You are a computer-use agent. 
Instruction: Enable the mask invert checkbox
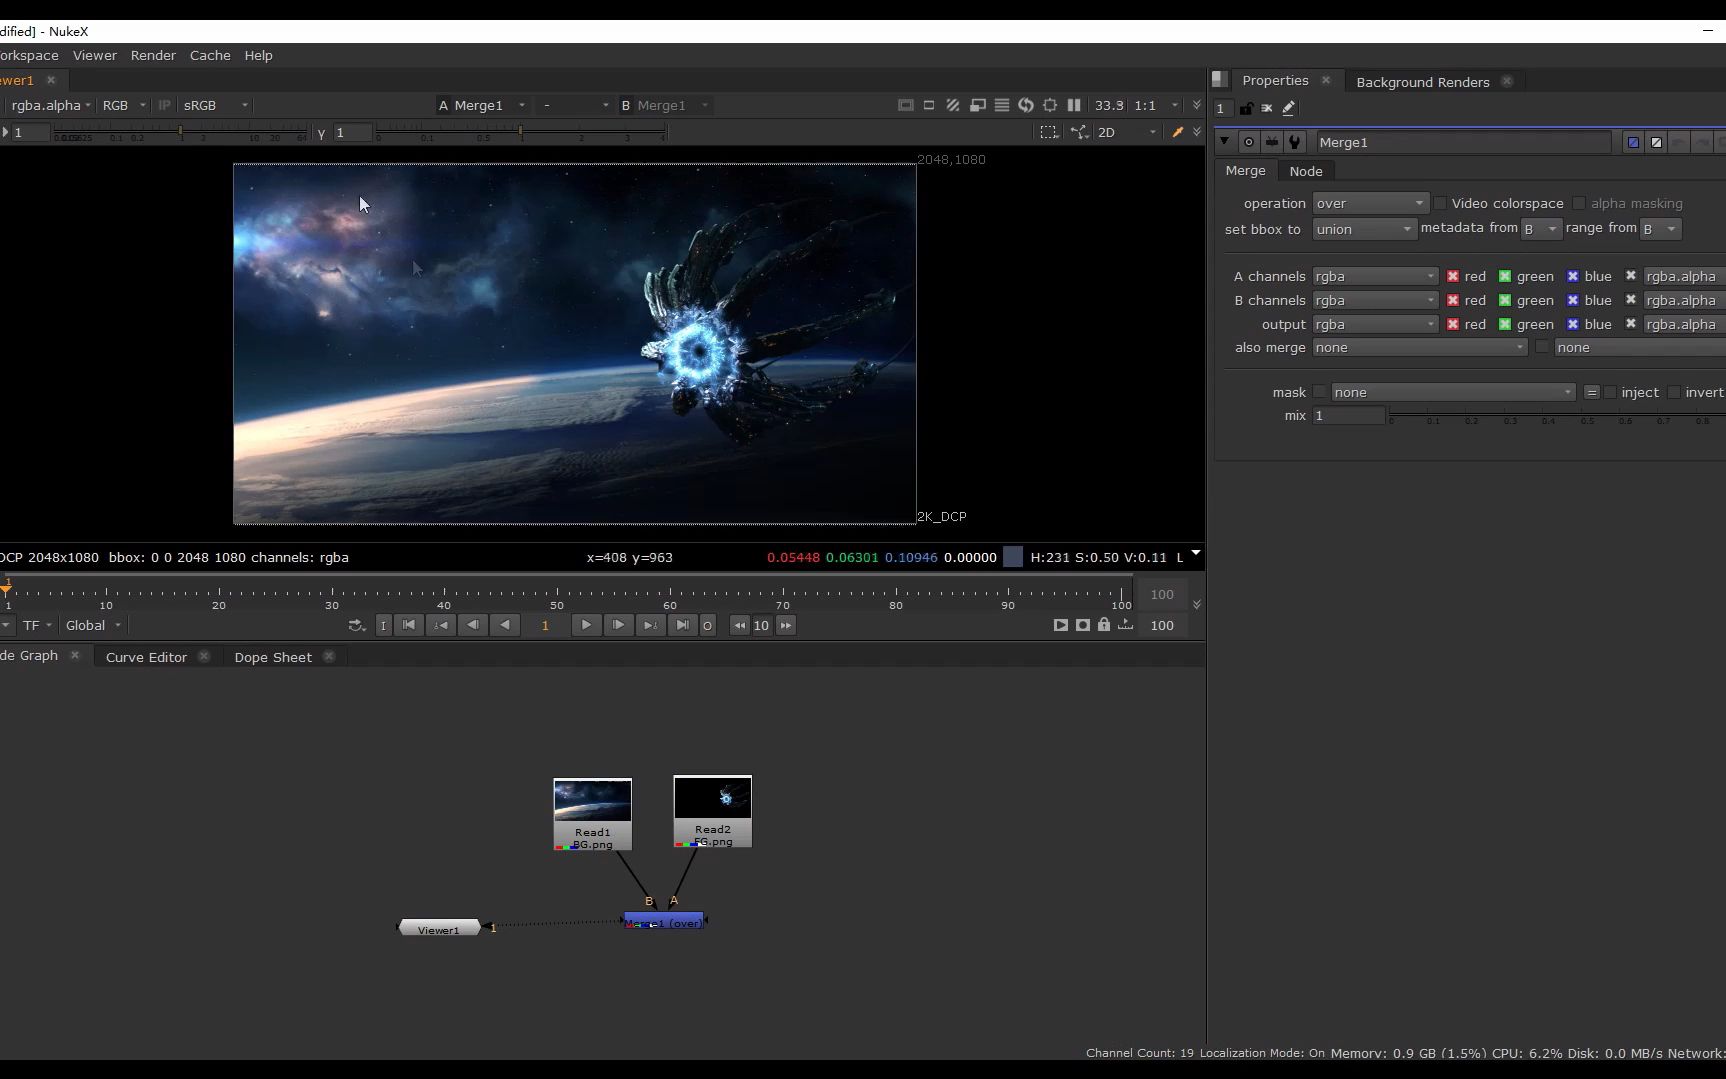tap(1674, 392)
